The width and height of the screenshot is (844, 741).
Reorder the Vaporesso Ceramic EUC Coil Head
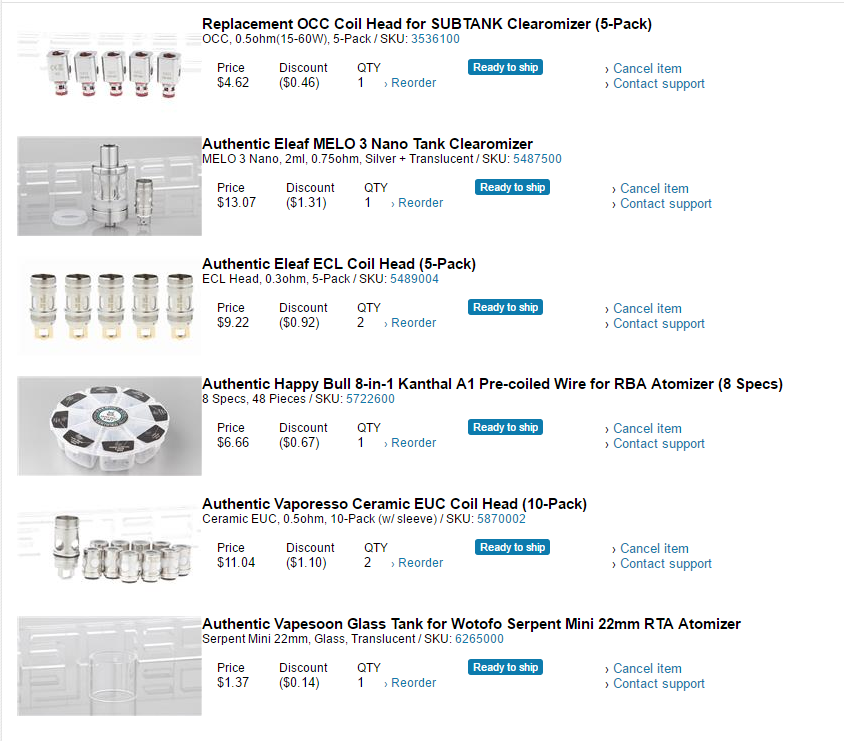click(x=420, y=563)
